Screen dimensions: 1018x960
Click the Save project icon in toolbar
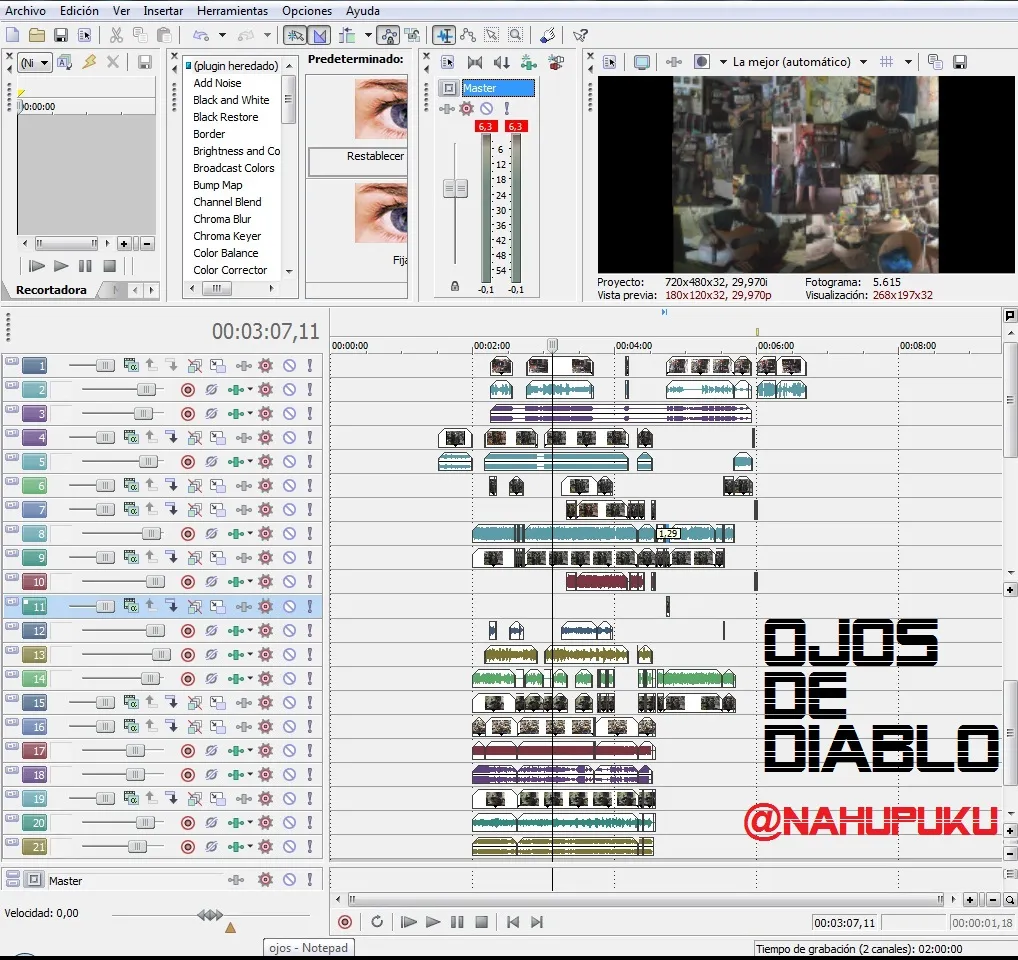[61, 35]
